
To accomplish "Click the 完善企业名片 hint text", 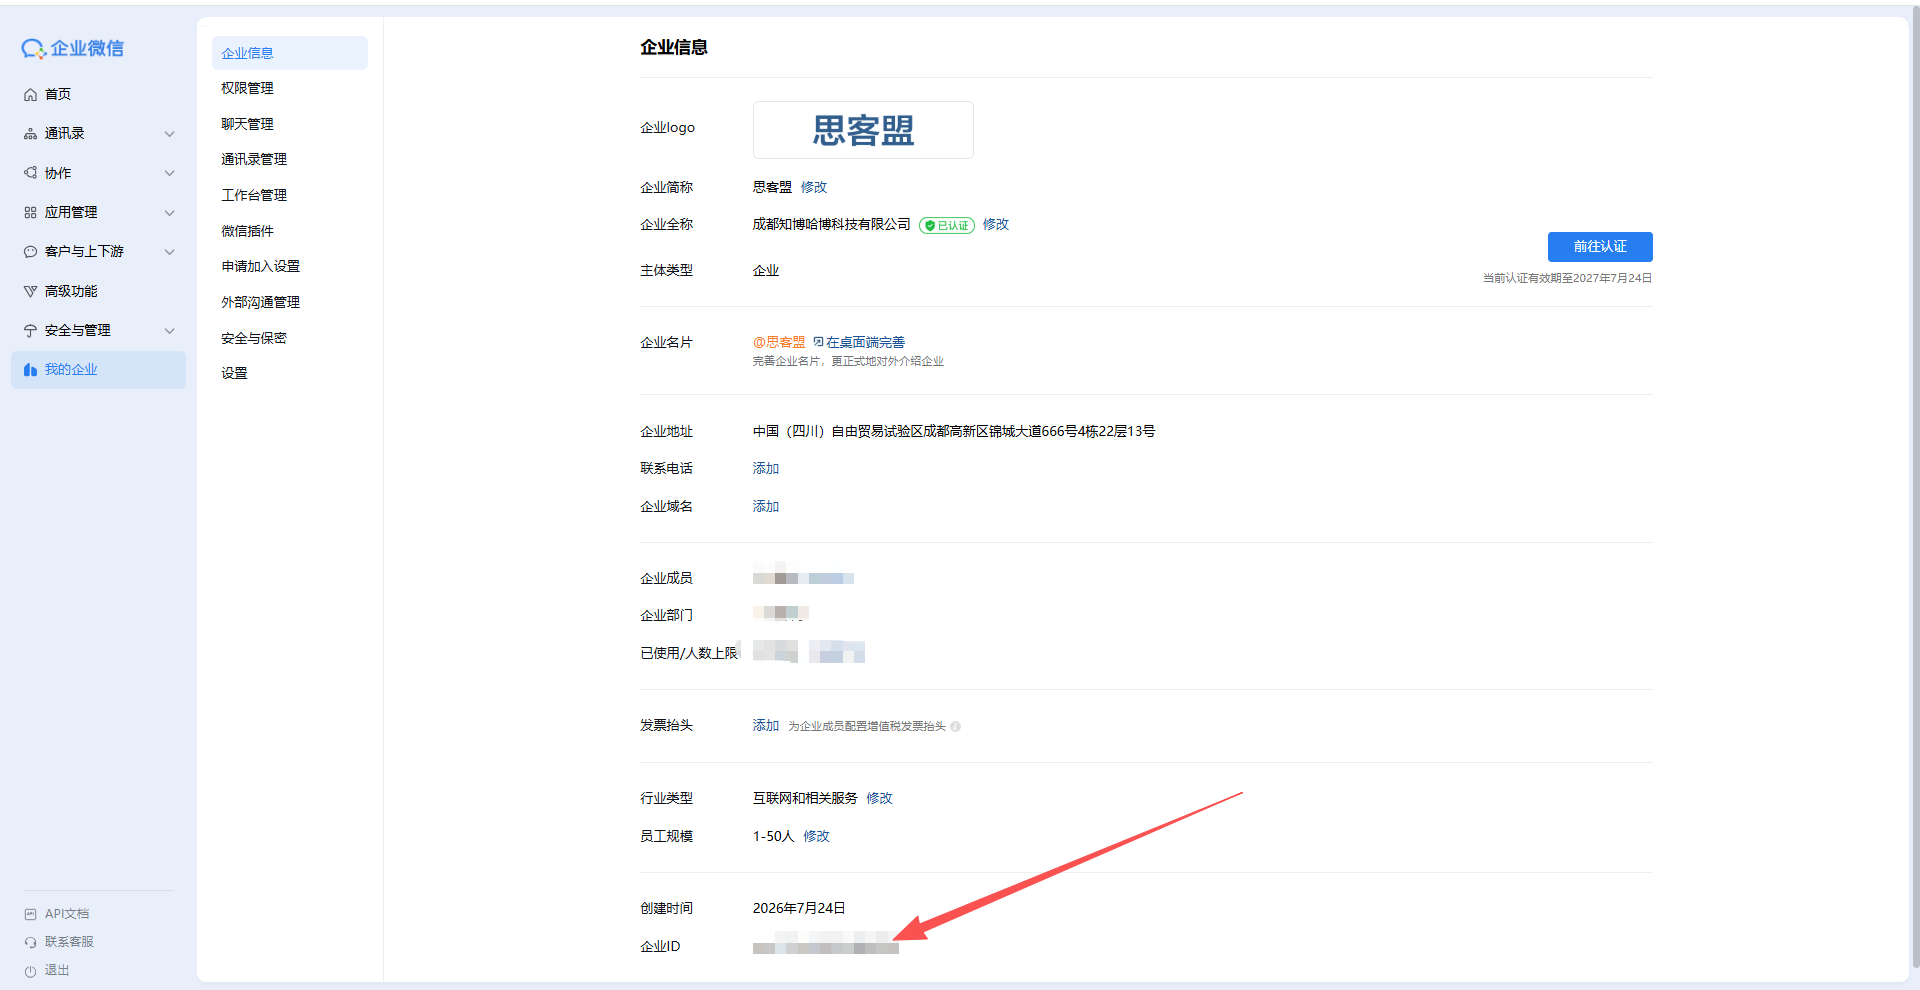I will [848, 361].
